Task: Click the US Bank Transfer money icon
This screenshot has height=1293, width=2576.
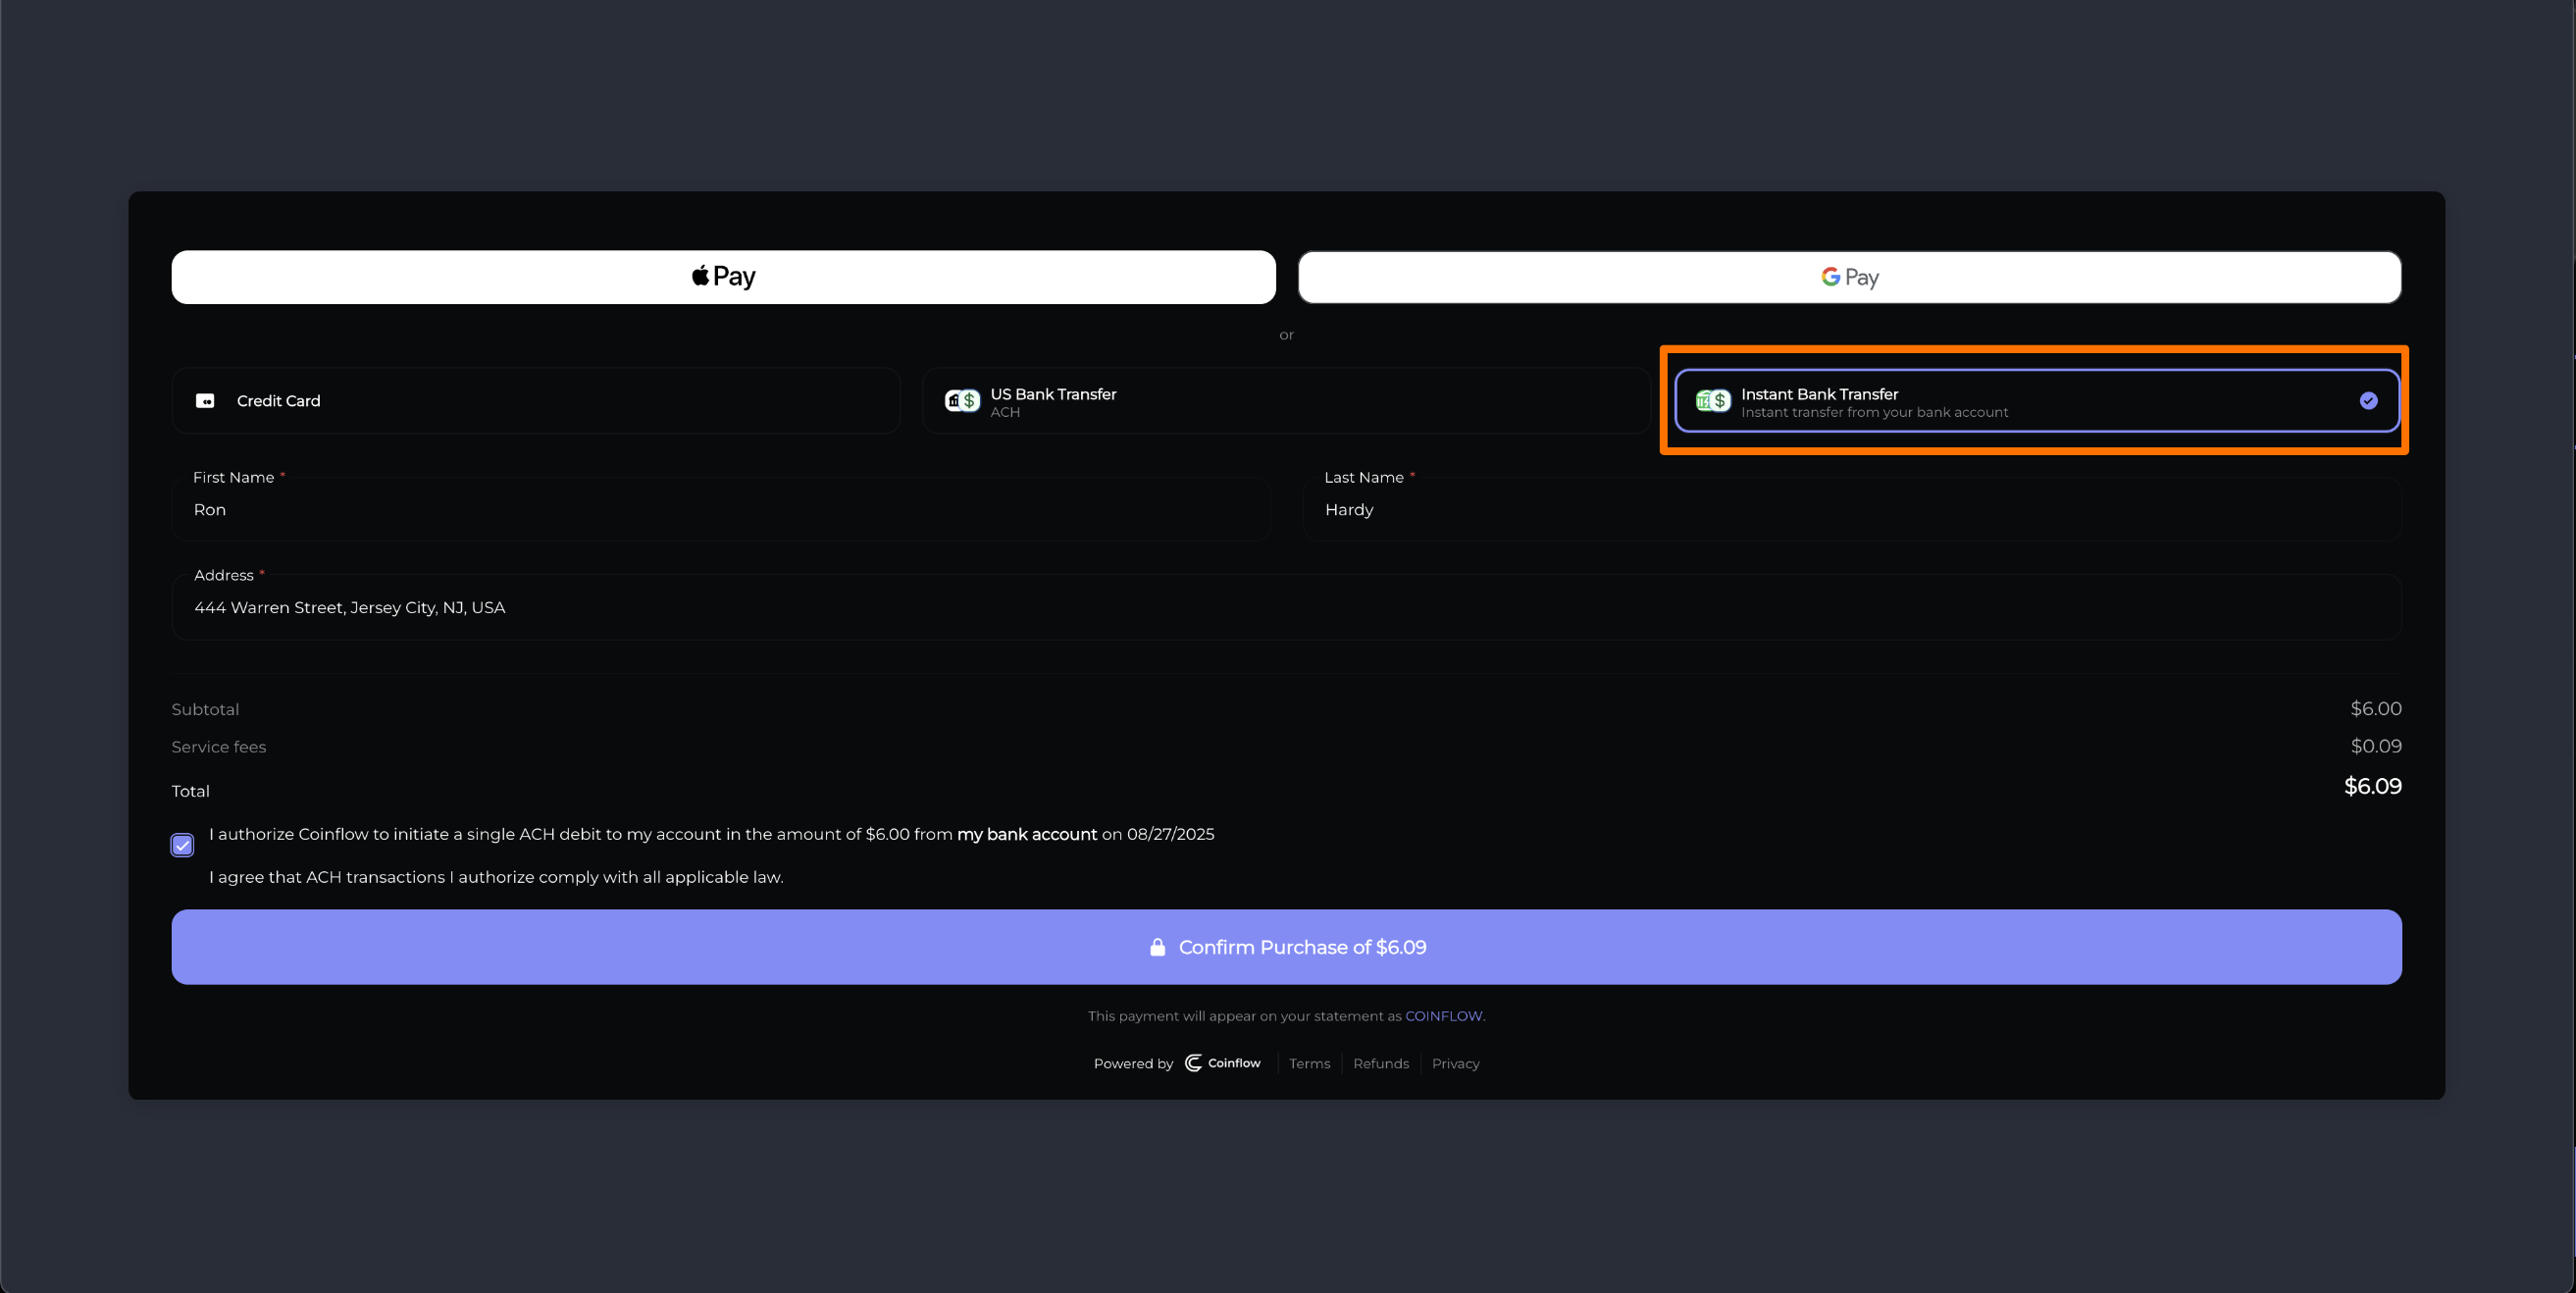Action: click(962, 401)
